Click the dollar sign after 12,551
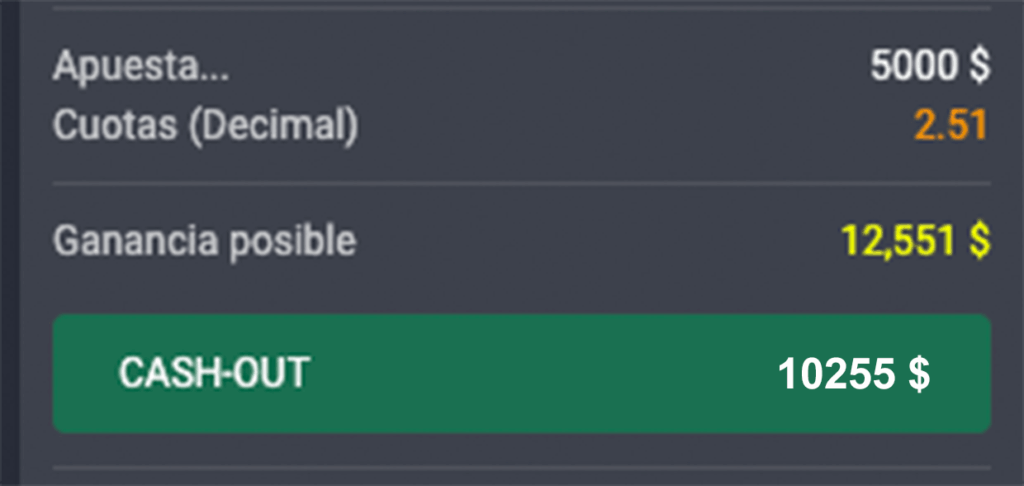Viewport: 1024px width, 486px height. [979, 240]
